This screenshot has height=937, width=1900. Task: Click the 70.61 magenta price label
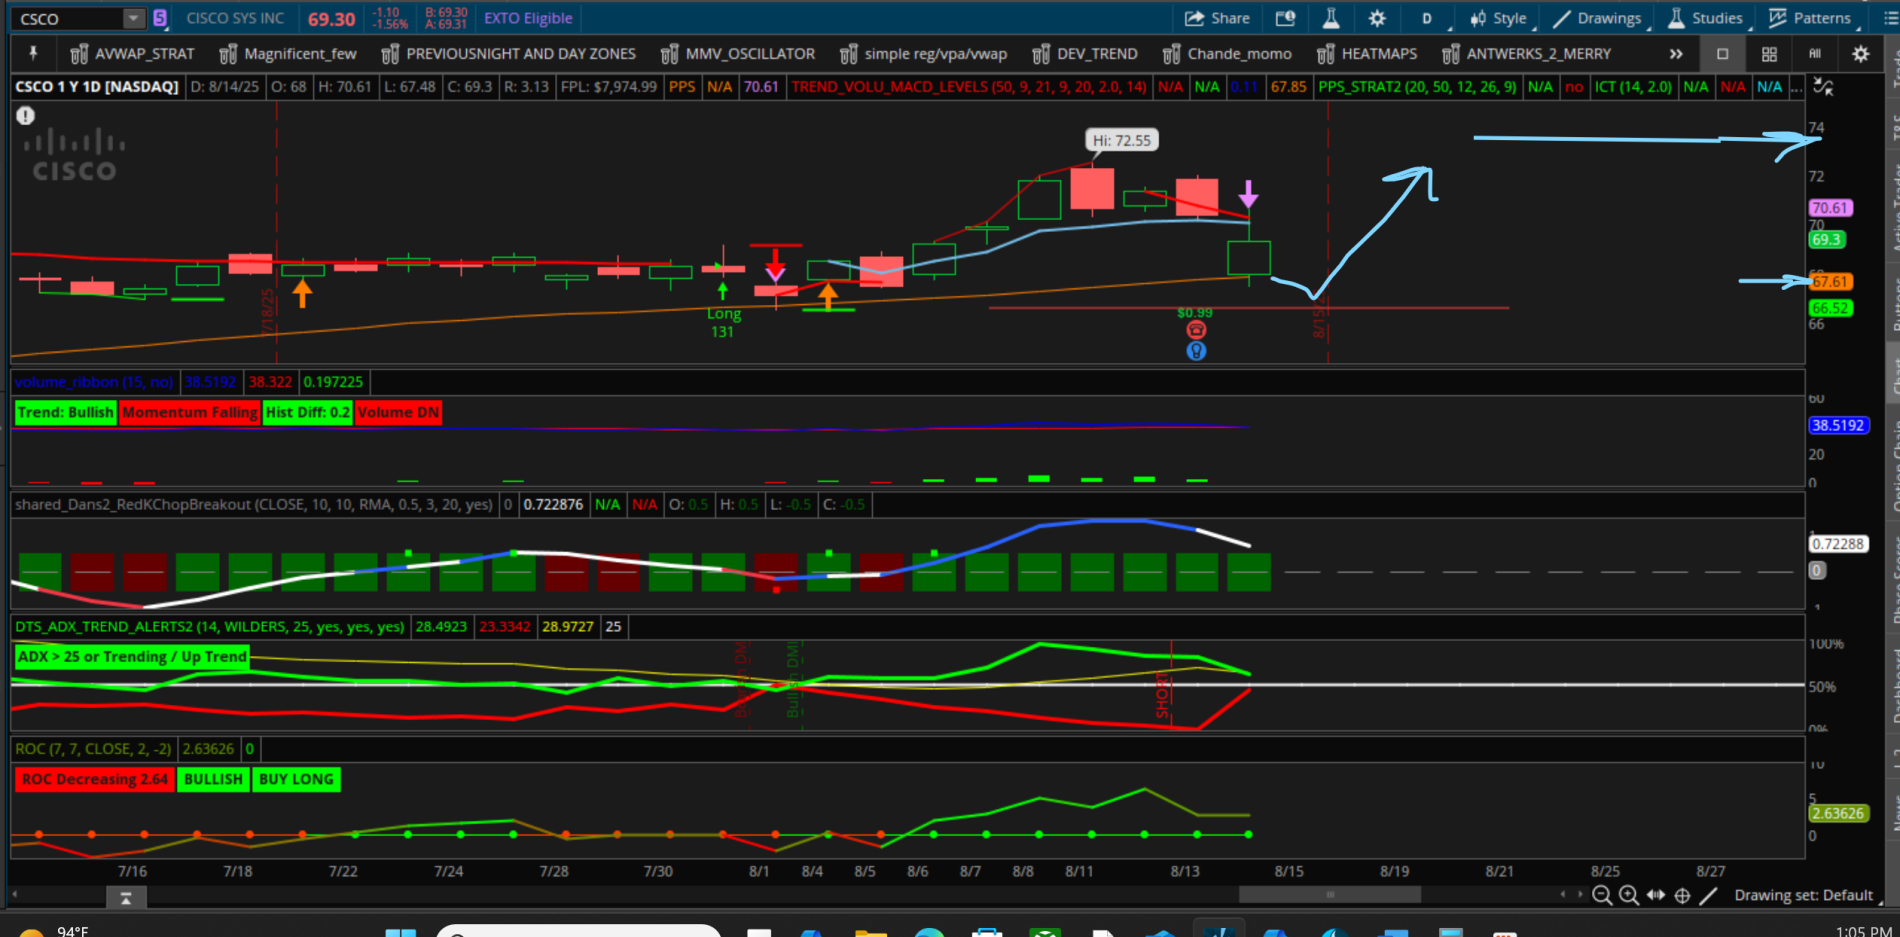click(1830, 208)
